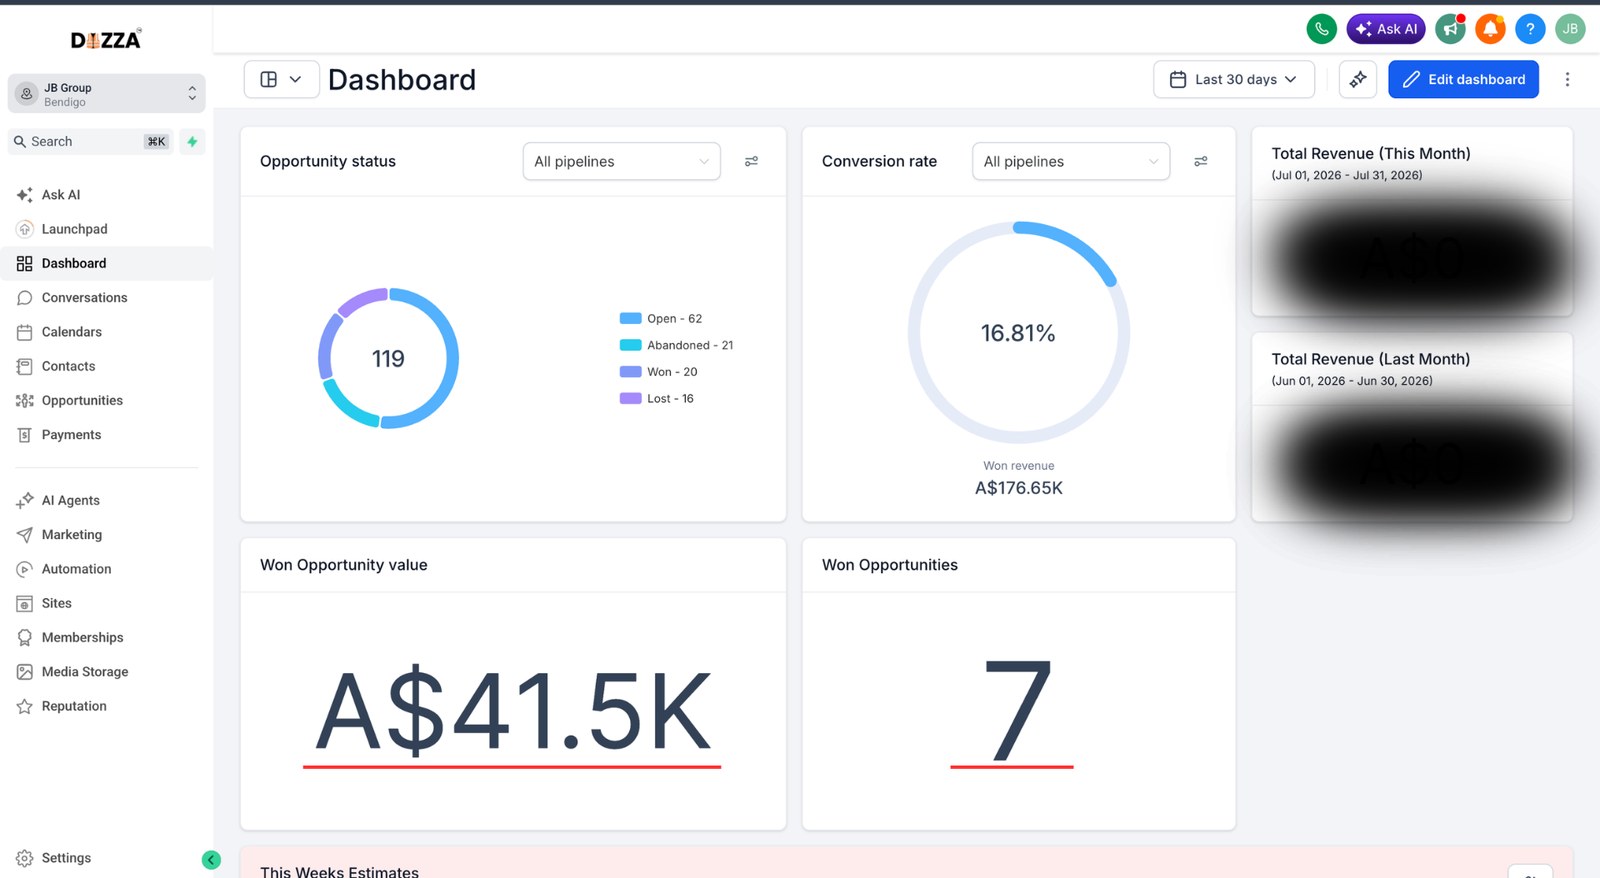This screenshot has width=1600, height=878.
Task: Select Dashboard in the sidebar
Action: pos(107,263)
